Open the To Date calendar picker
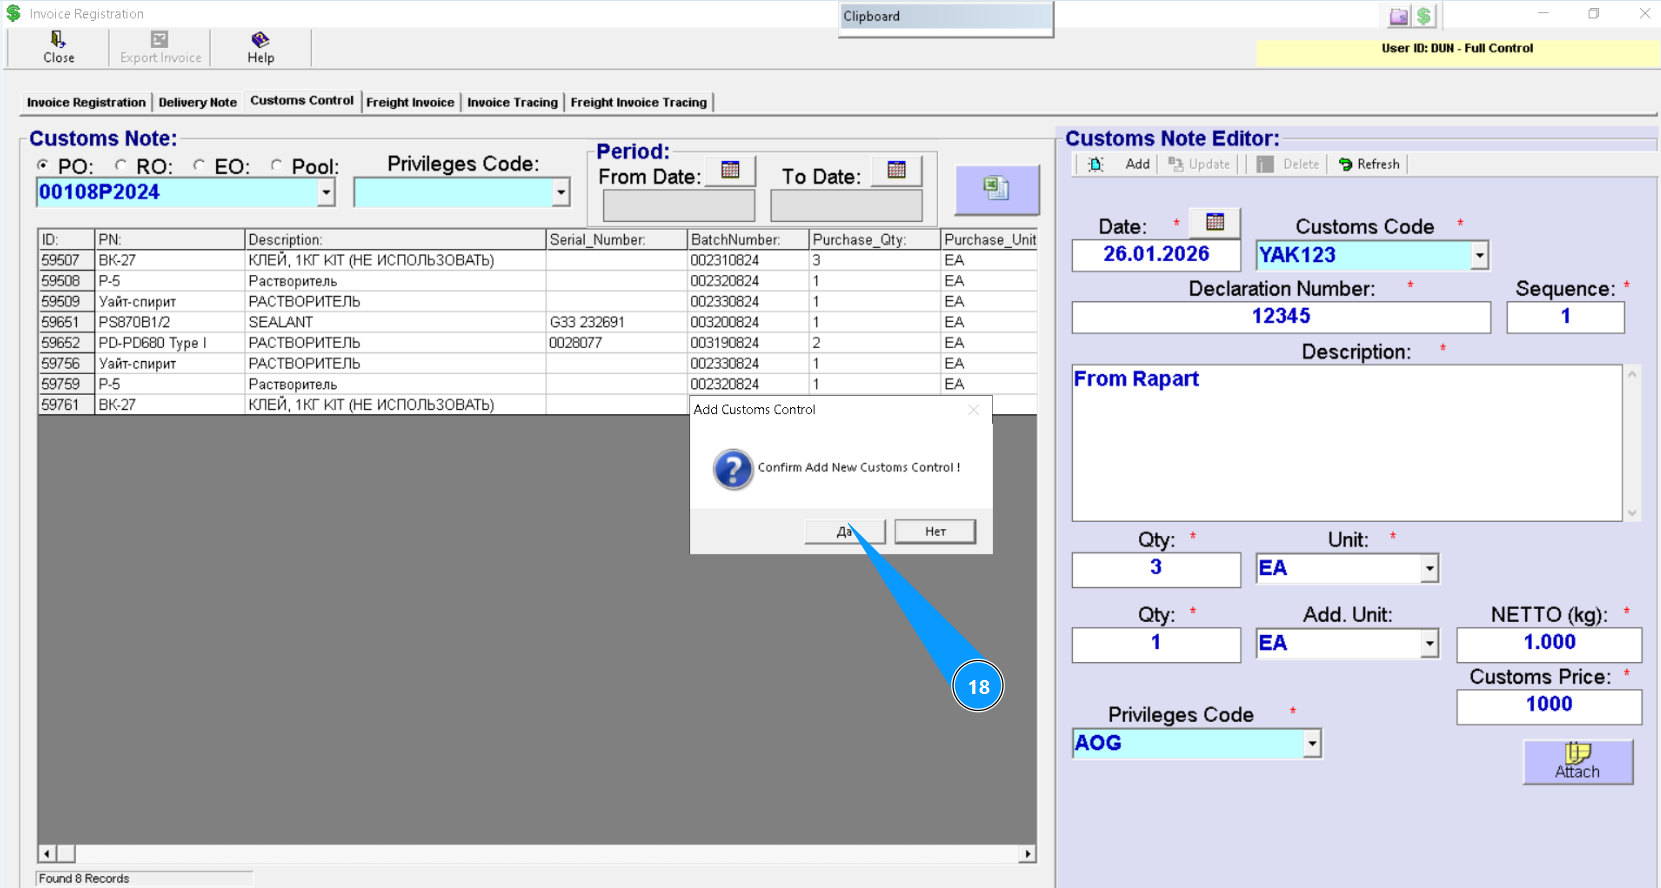Image resolution: width=1661 pixels, height=888 pixels. (x=896, y=171)
